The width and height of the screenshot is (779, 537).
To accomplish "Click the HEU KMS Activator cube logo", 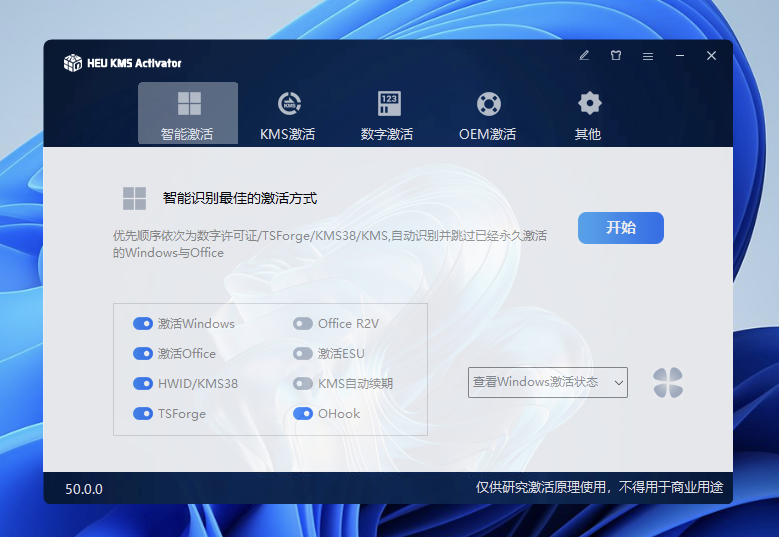I will [x=73, y=63].
